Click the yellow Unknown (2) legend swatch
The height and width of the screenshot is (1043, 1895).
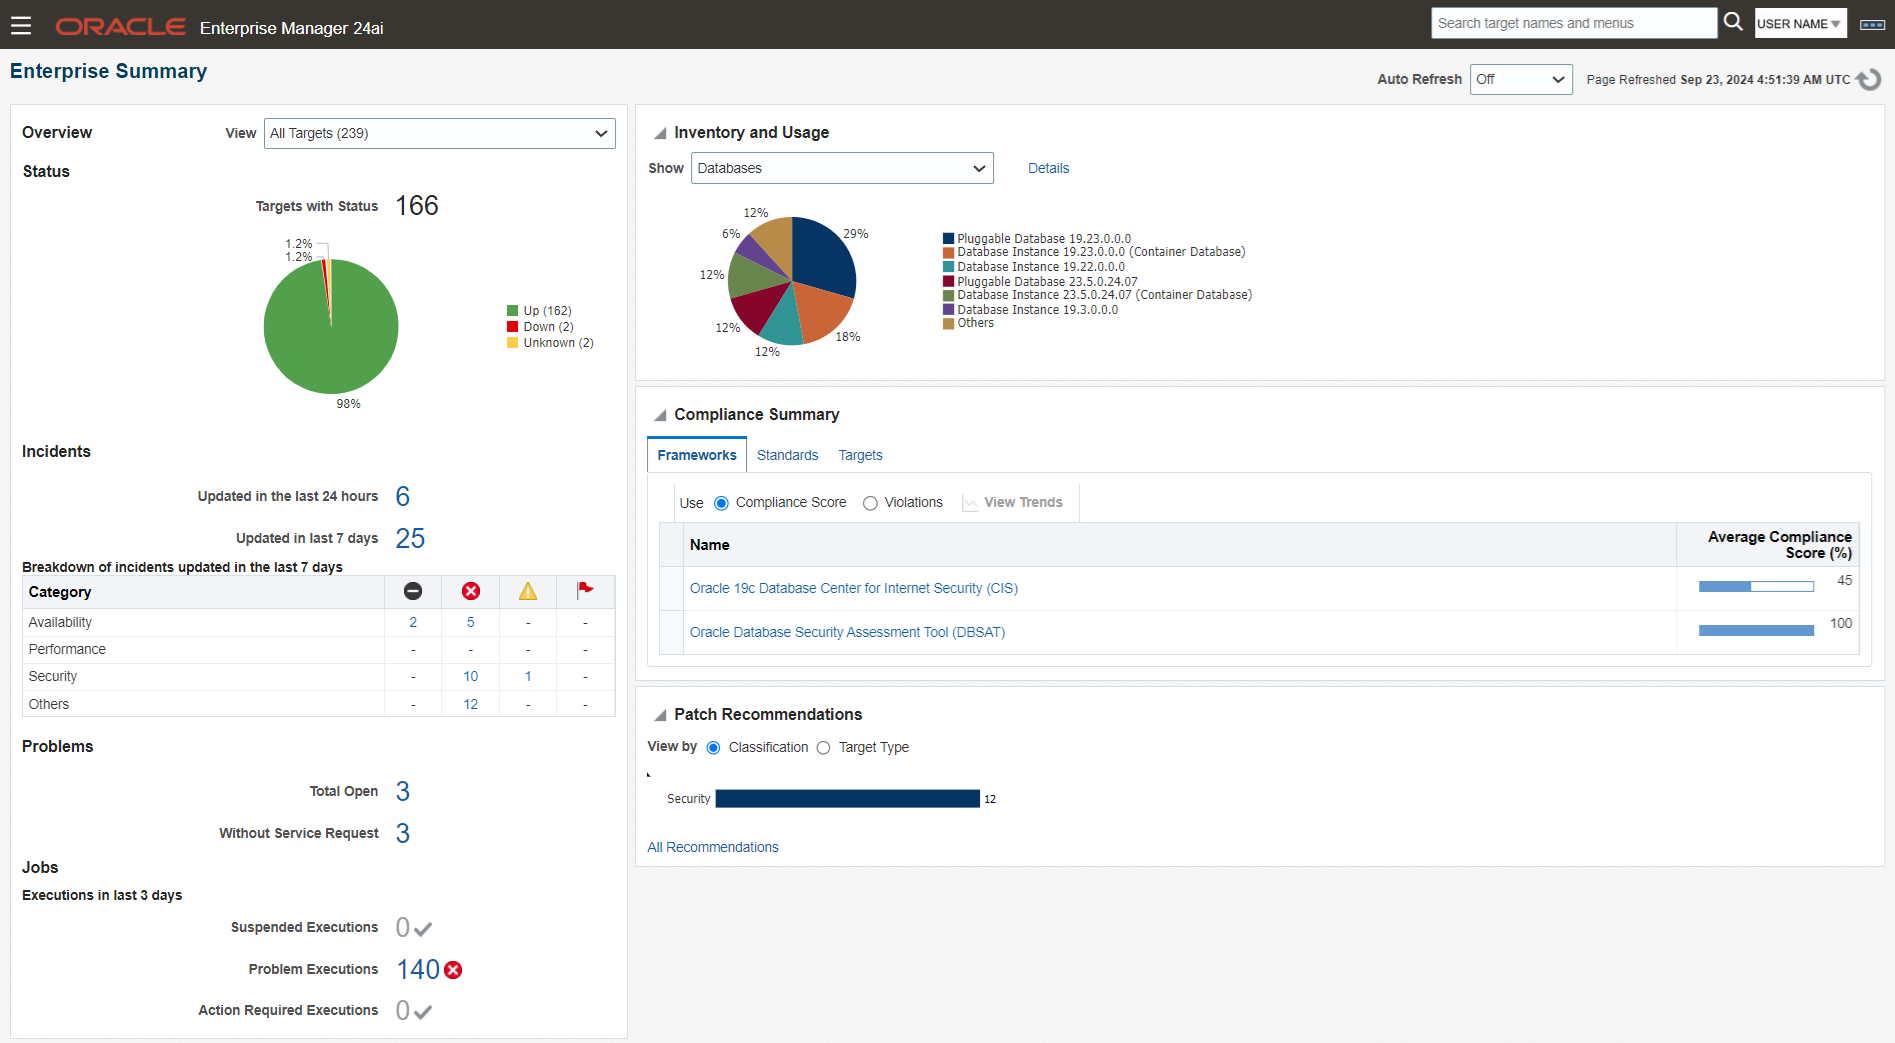pos(512,343)
